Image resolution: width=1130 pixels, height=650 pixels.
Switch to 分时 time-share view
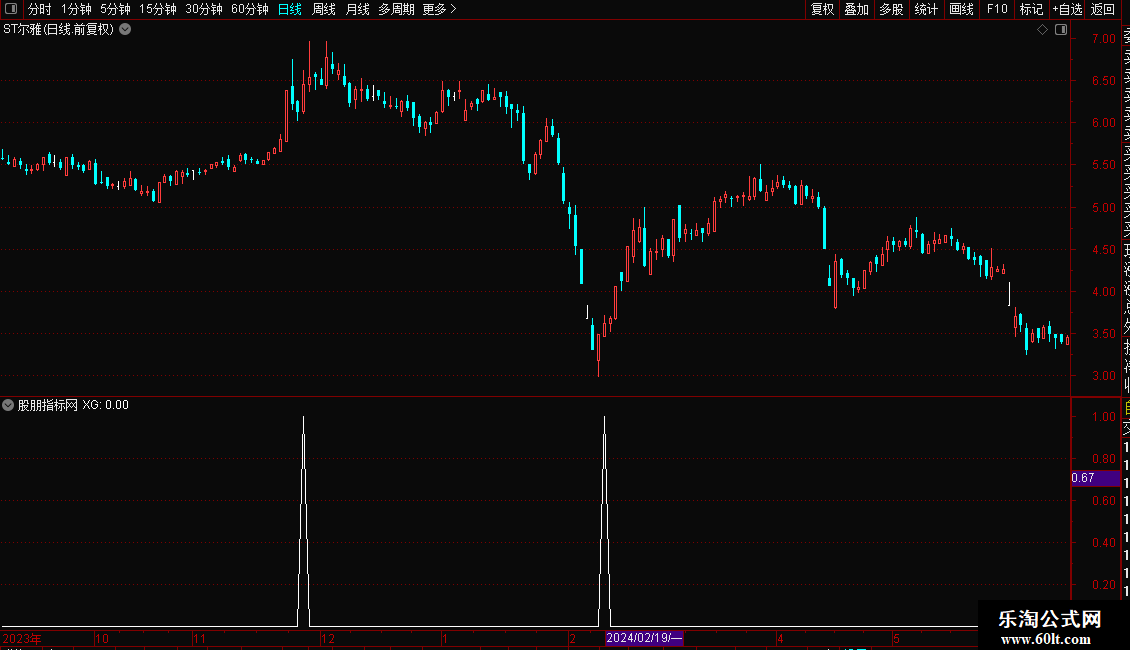(40, 9)
